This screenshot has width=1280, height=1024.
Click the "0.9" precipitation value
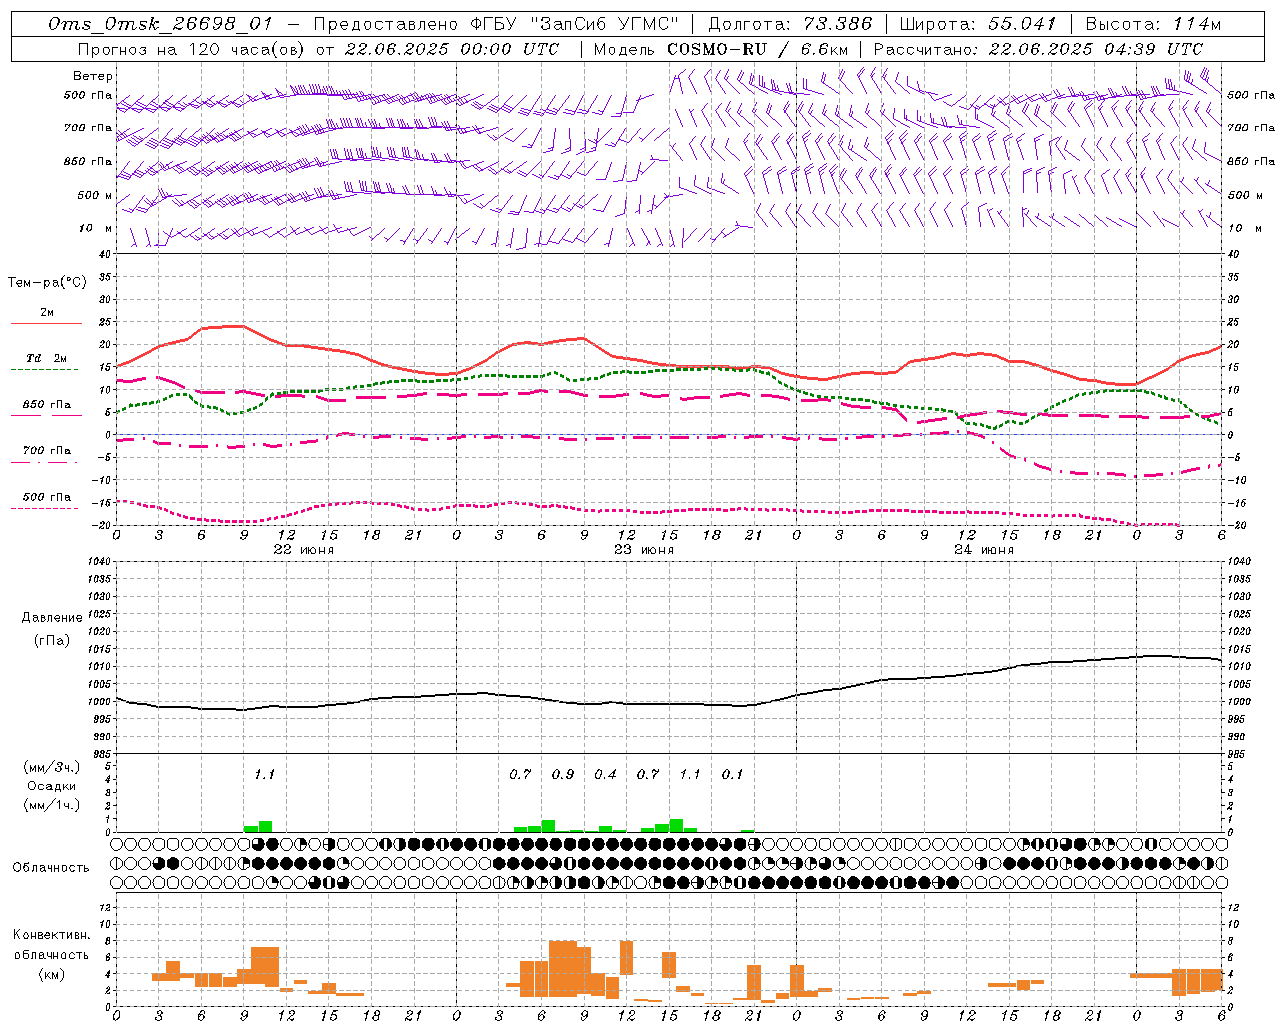(563, 775)
